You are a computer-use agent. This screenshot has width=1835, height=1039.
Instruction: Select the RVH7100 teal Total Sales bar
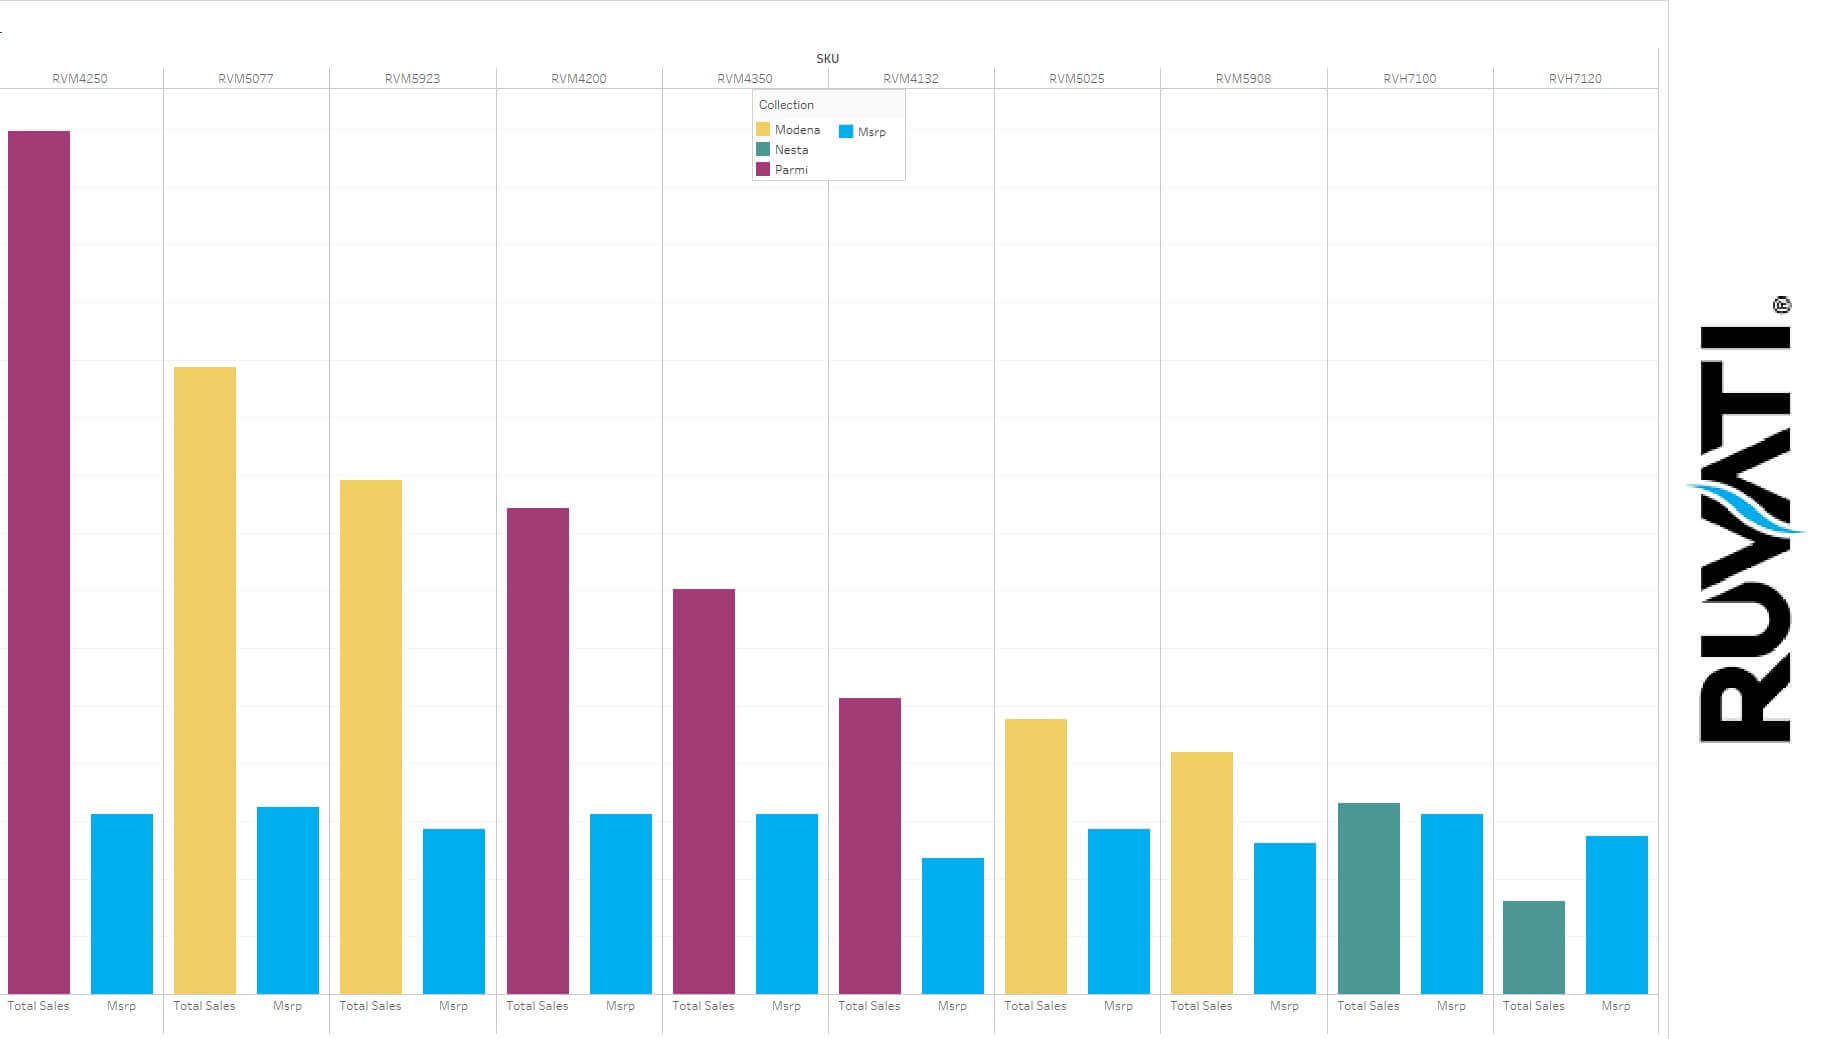[x=1368, y=898]
